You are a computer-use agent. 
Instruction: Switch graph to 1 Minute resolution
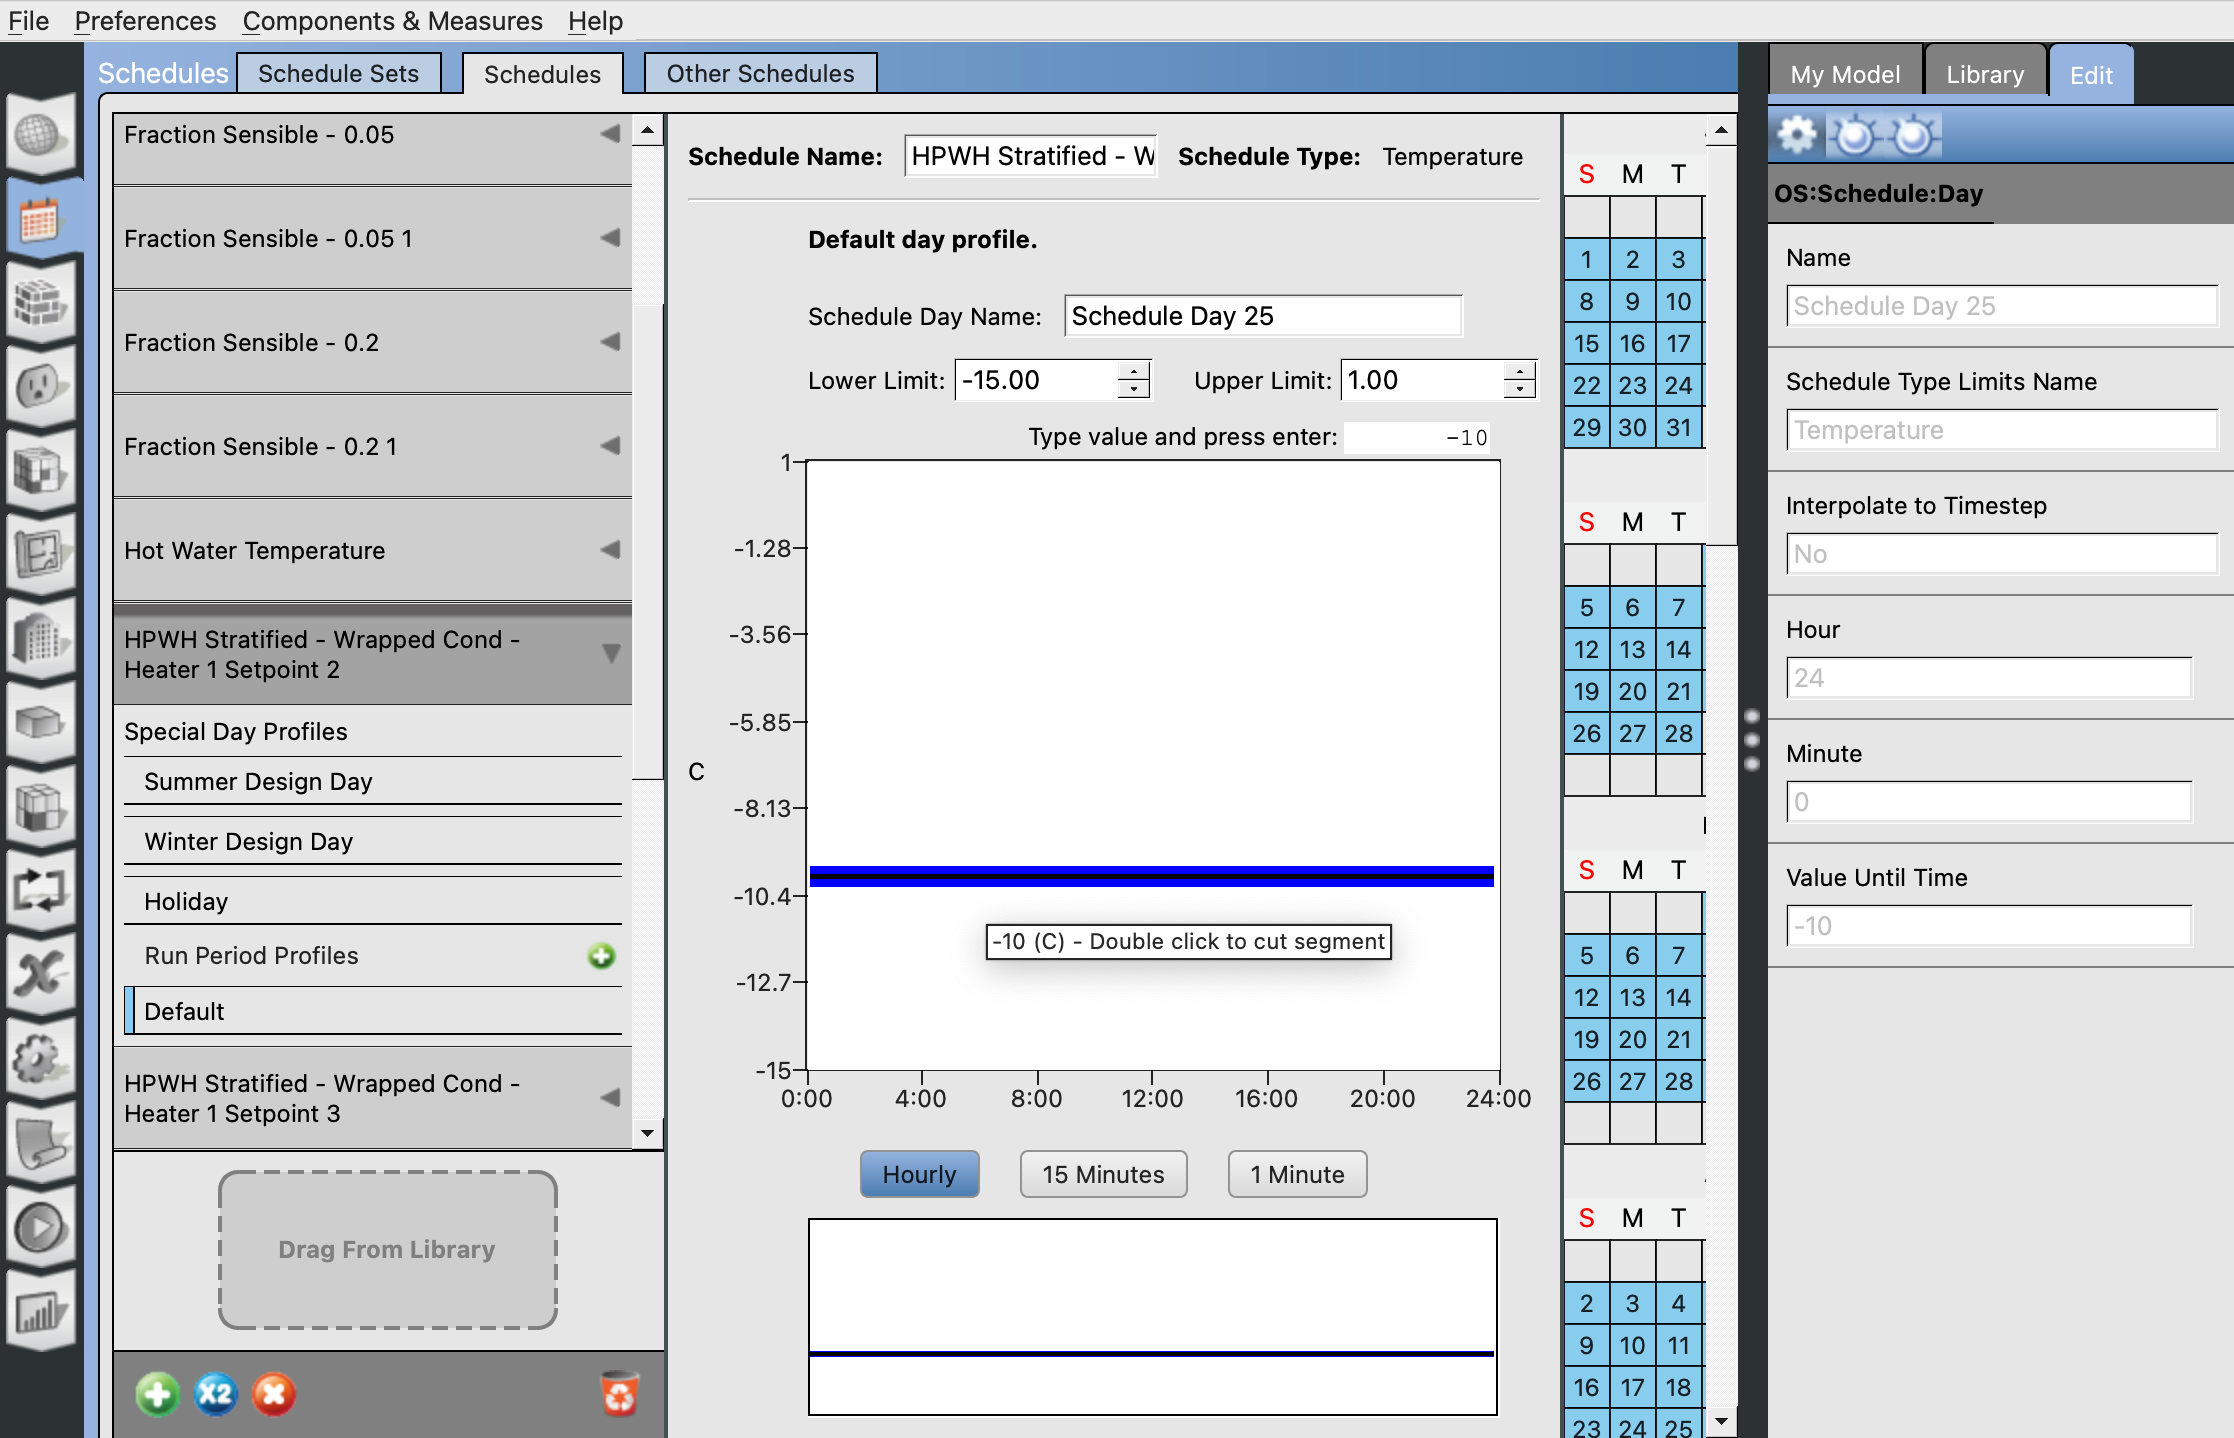pyautogui.click(x=1297, y=1174)
